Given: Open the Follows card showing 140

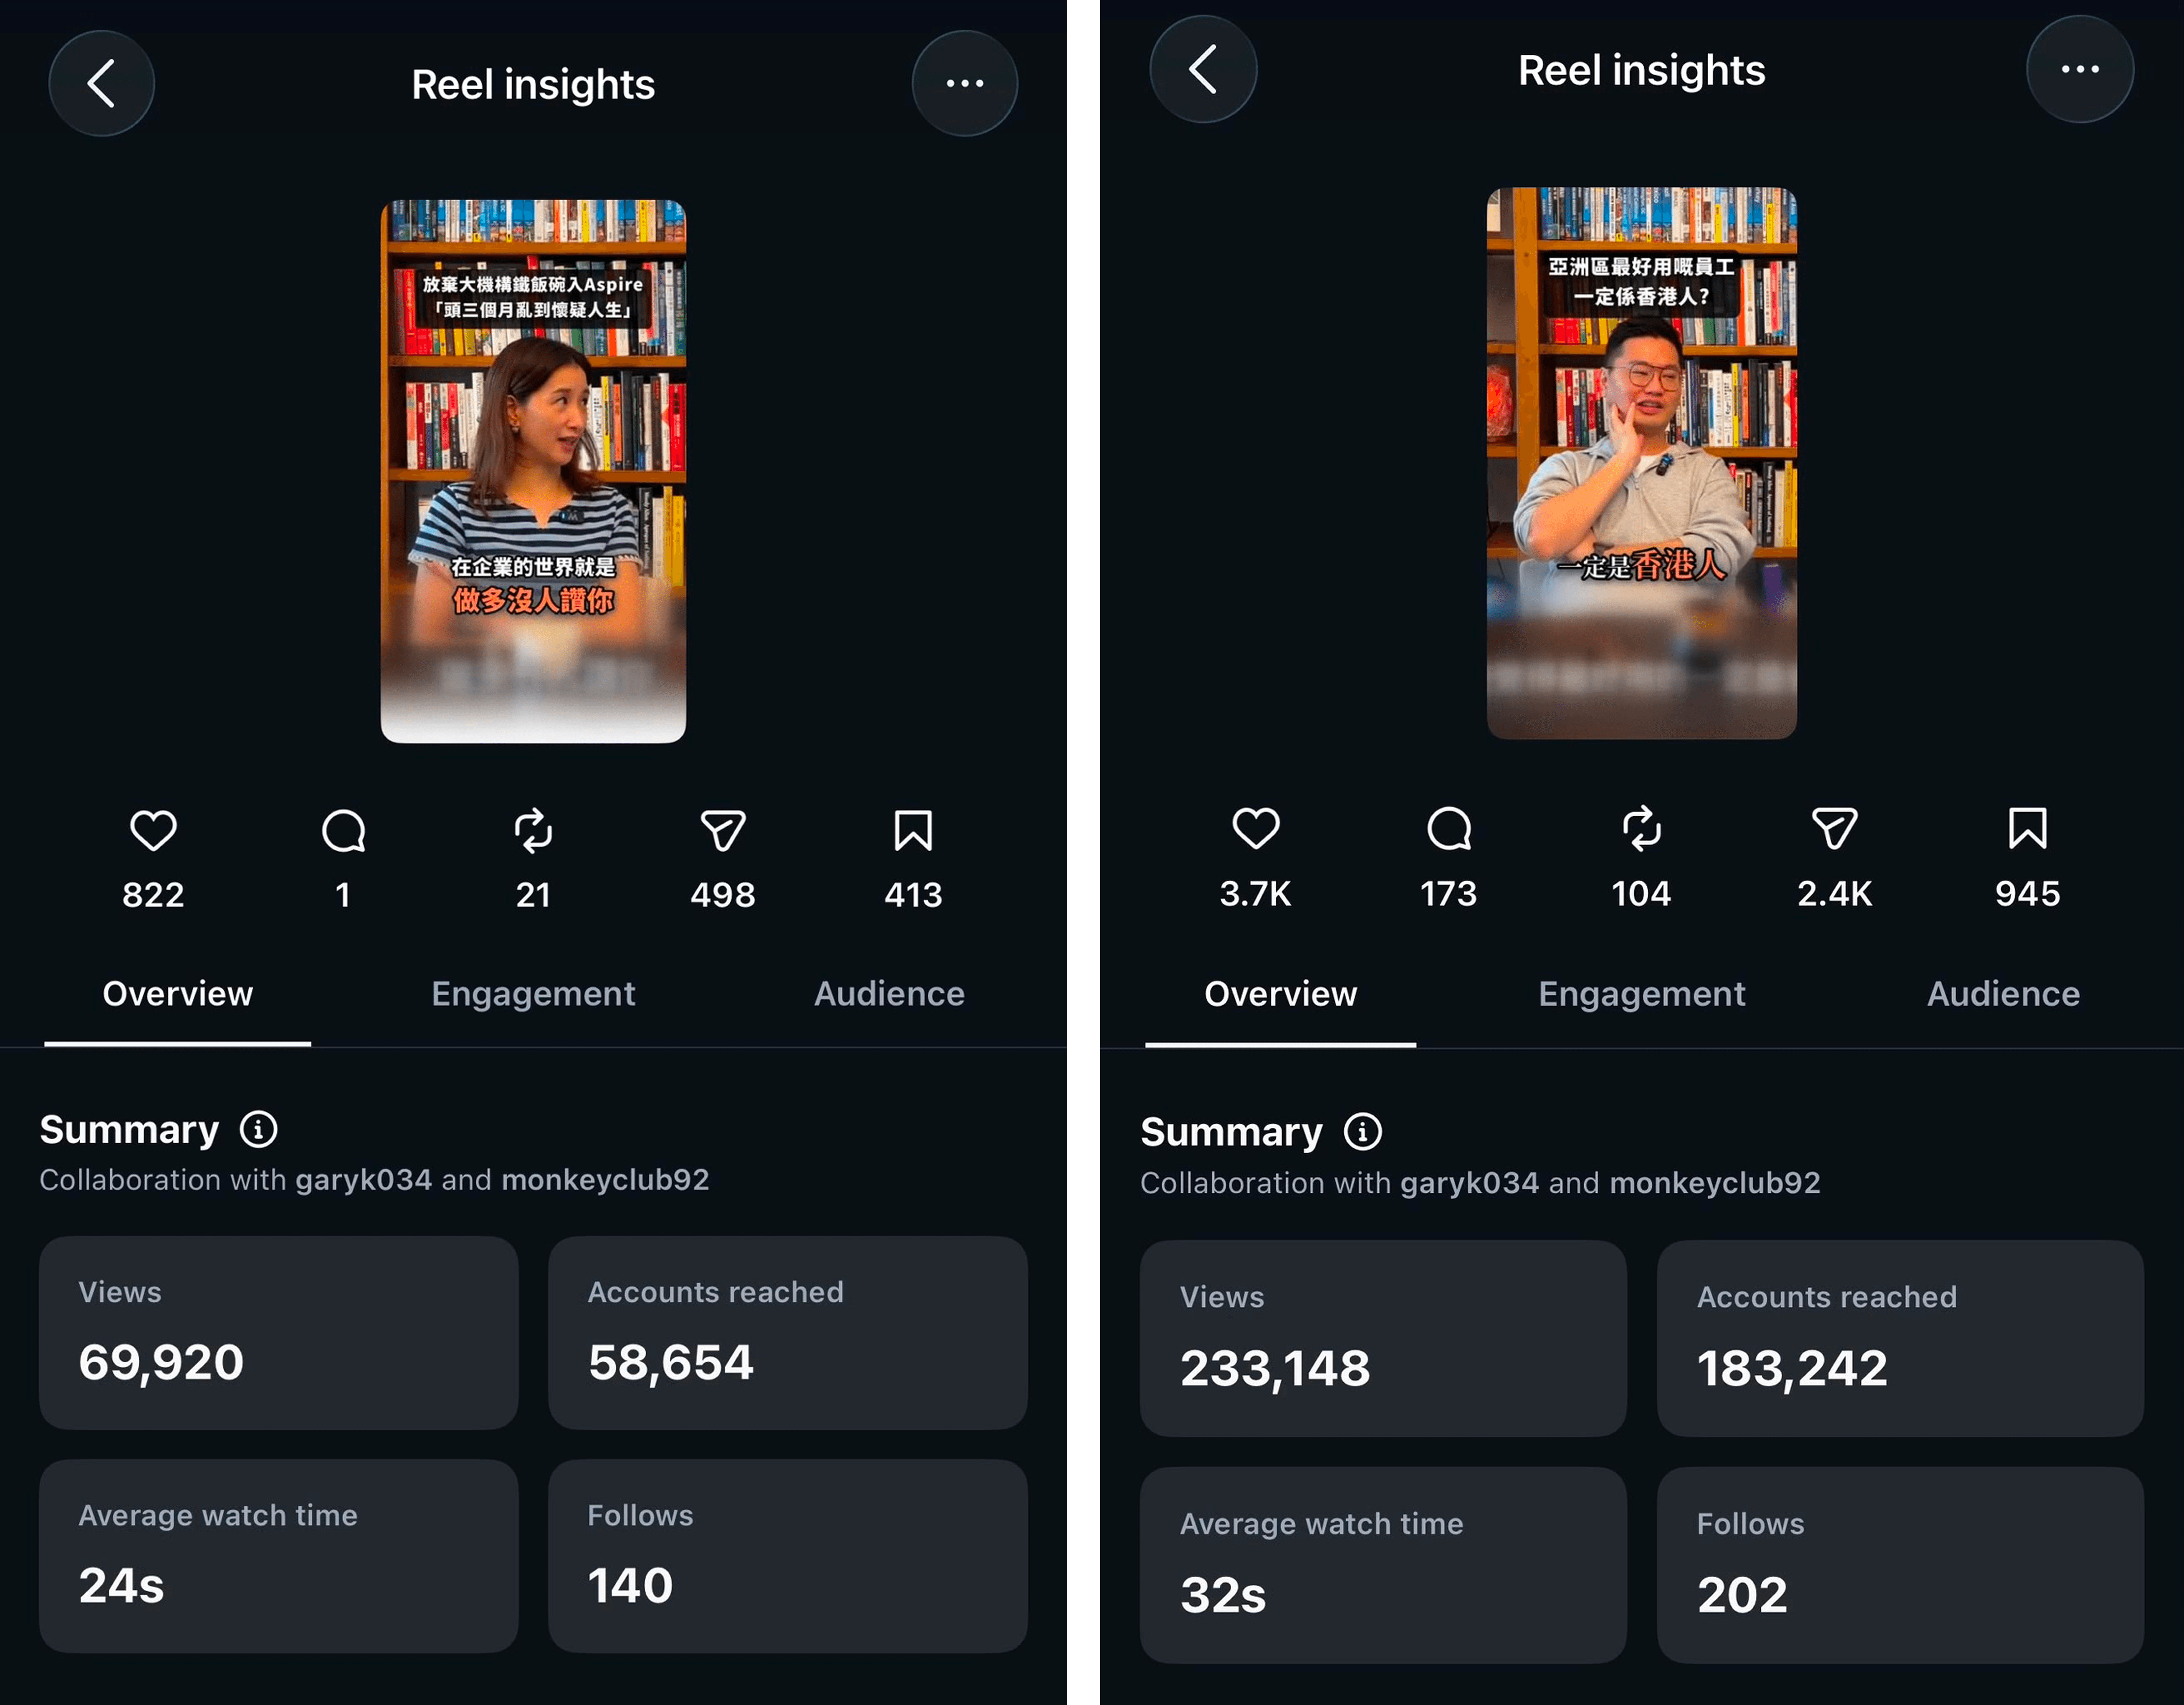Looking at the screenshot, I should pos(788,1556).
